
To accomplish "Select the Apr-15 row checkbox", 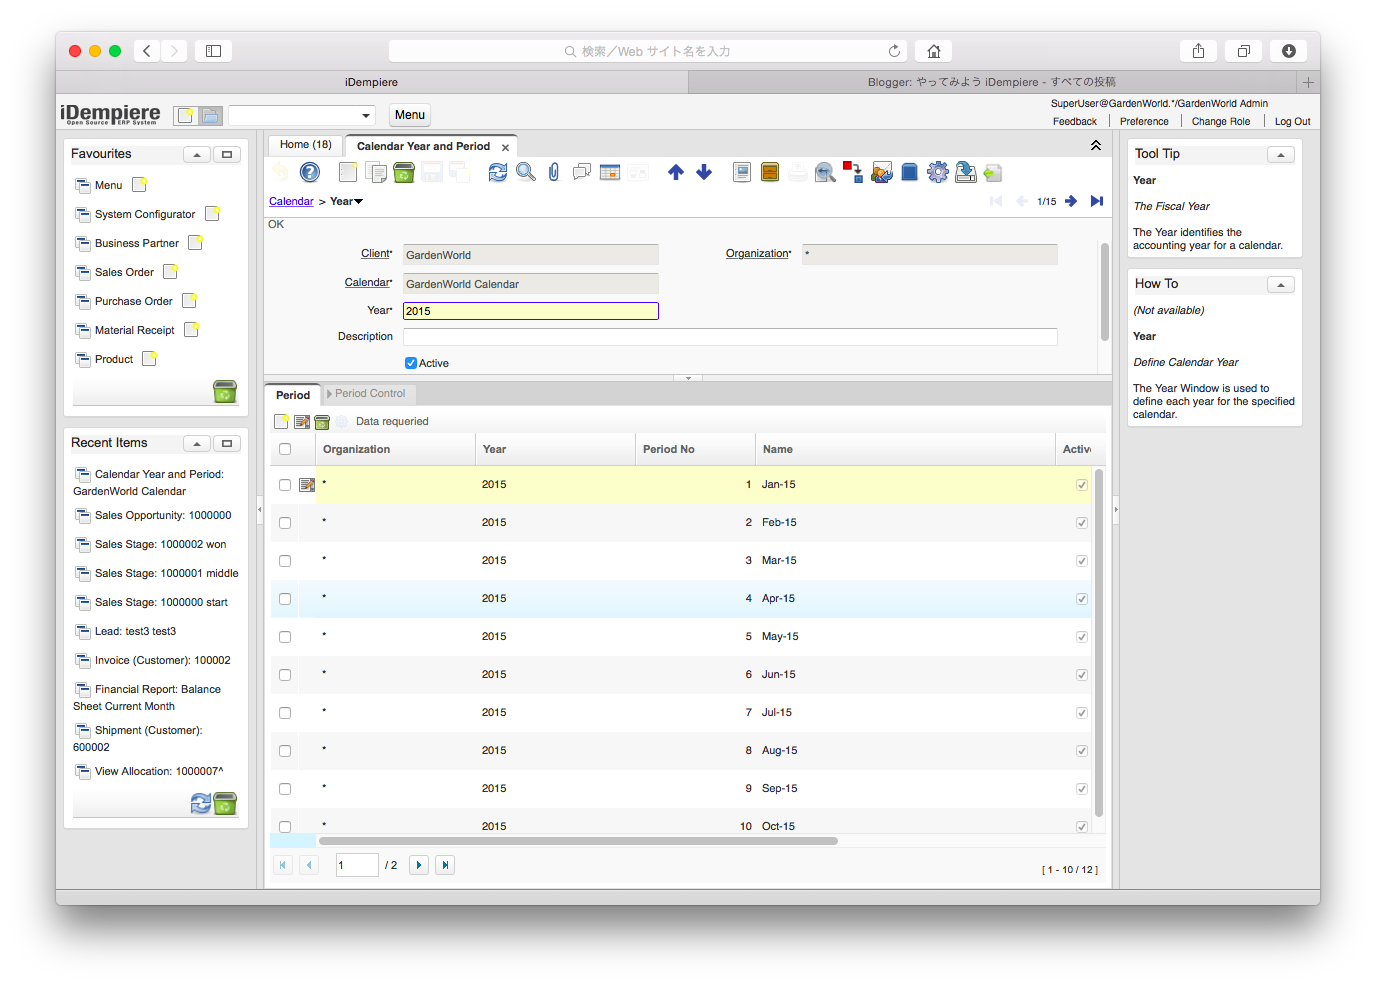I will (x=285, y=599).
